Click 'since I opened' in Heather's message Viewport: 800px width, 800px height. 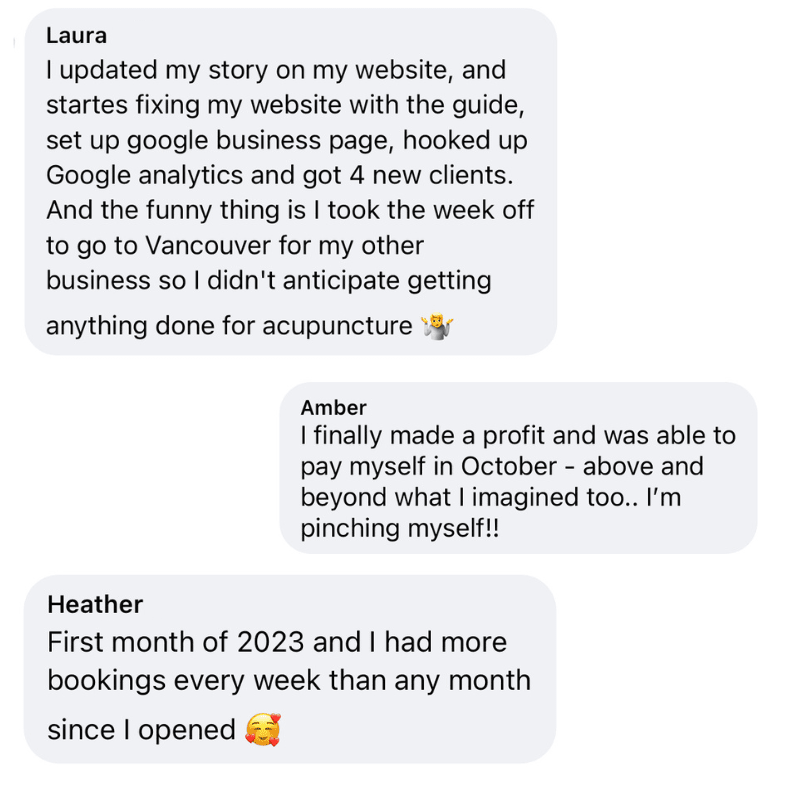141,730
